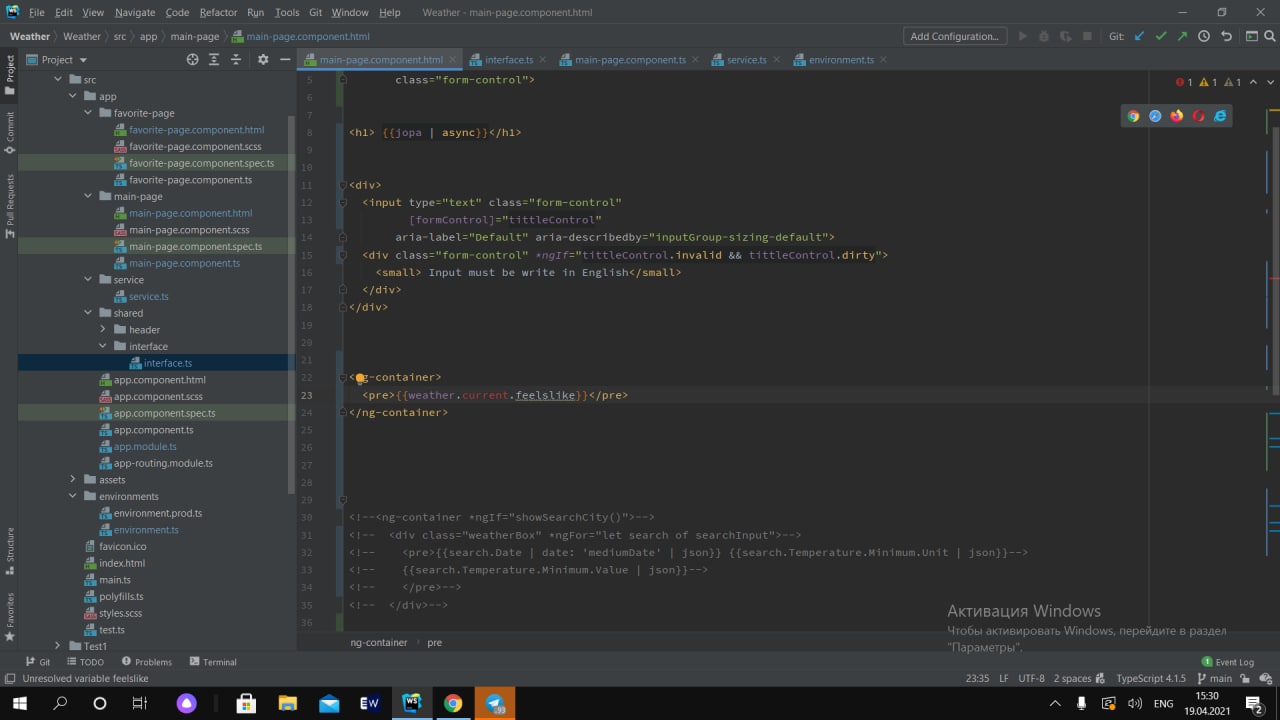
Task: Click the Git update project arrow
Action: tap(1139, 36)
